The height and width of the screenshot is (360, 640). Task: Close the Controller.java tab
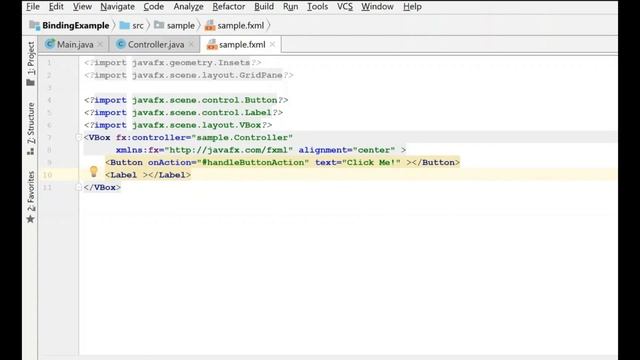[x=191, y=44]
